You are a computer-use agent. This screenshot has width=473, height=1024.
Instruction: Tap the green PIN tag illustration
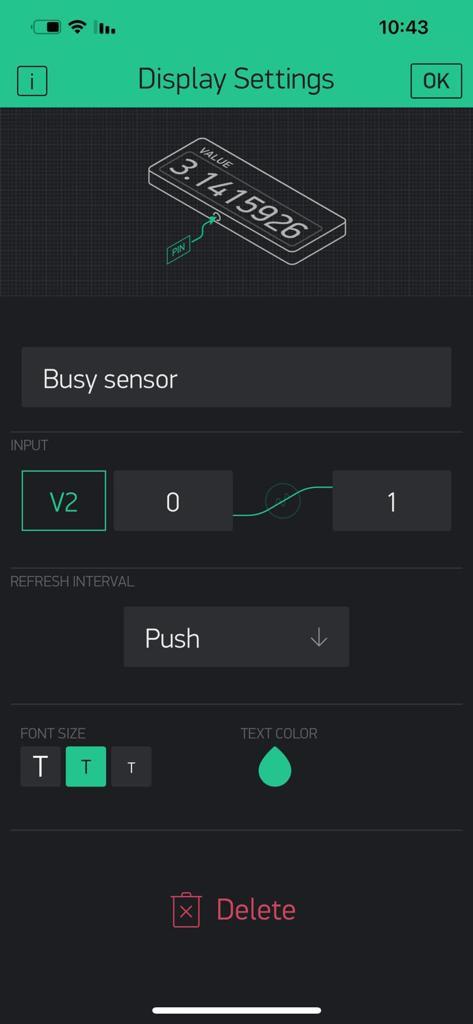click(x=178, y=249)
